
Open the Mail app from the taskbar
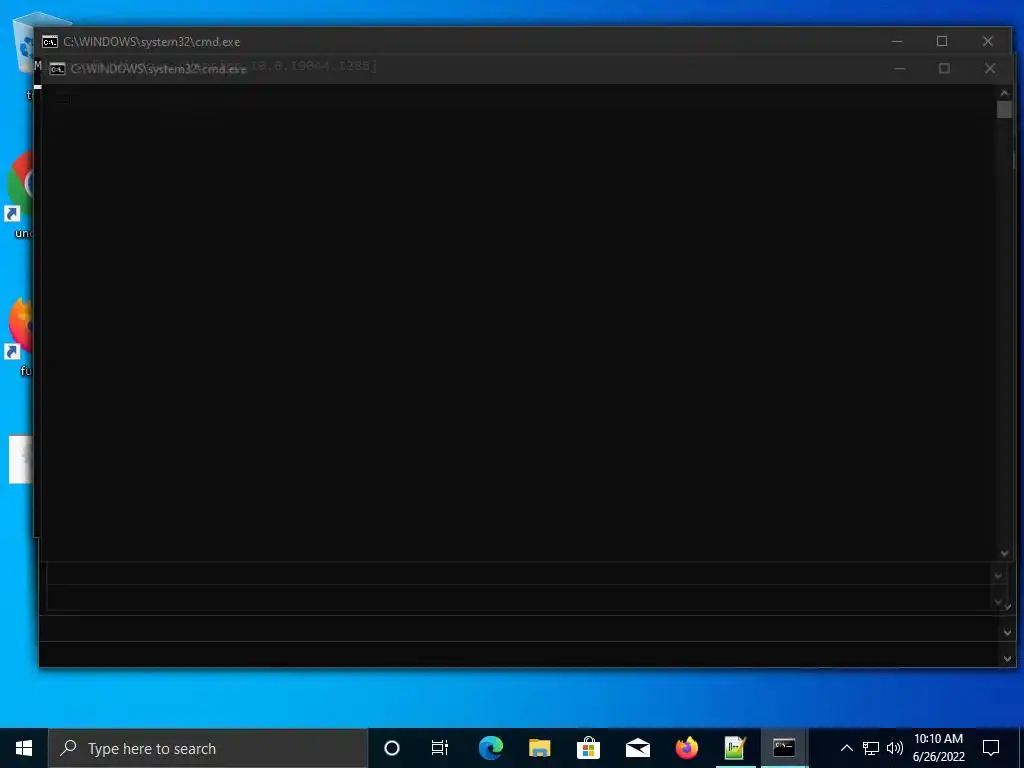tap(637, 748)
